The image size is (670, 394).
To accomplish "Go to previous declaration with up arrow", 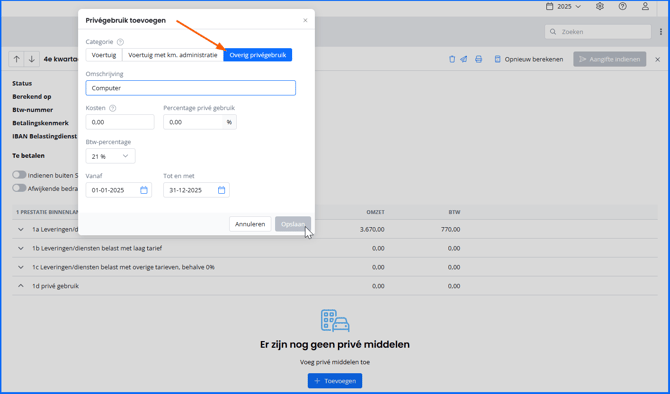I will 16,59.
